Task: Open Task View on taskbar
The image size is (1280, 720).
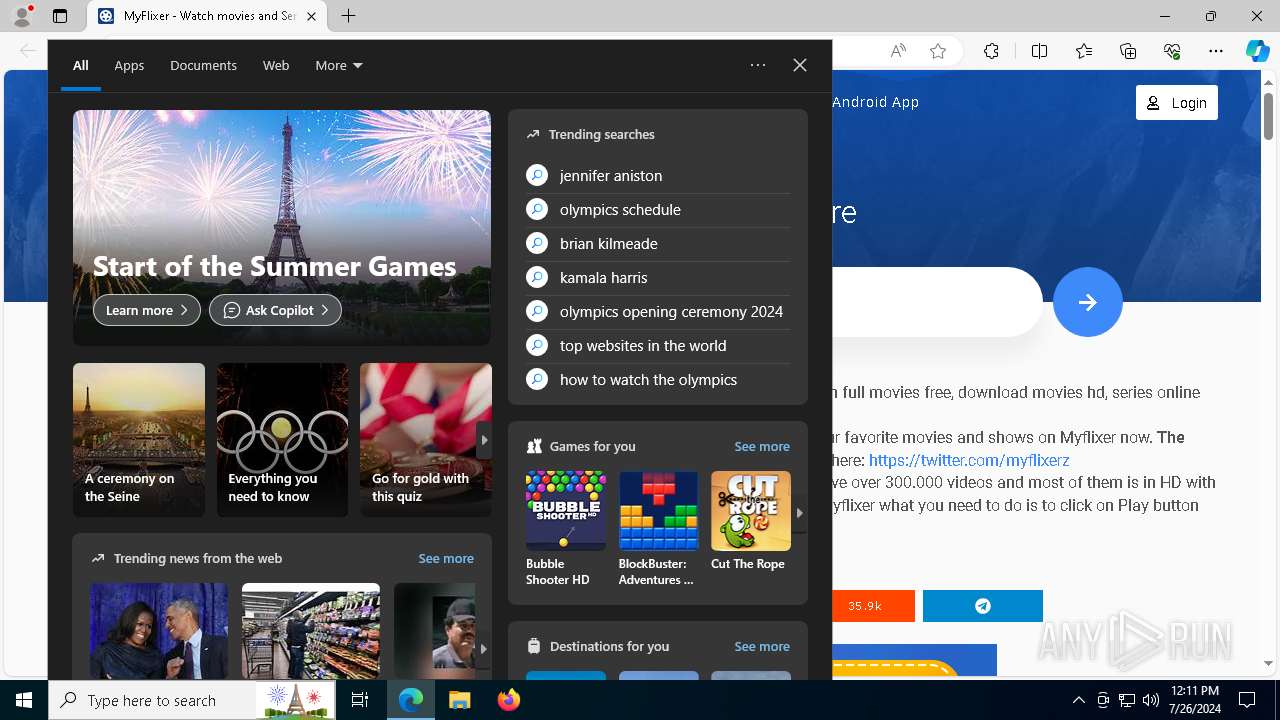Action: coord(360,700)
